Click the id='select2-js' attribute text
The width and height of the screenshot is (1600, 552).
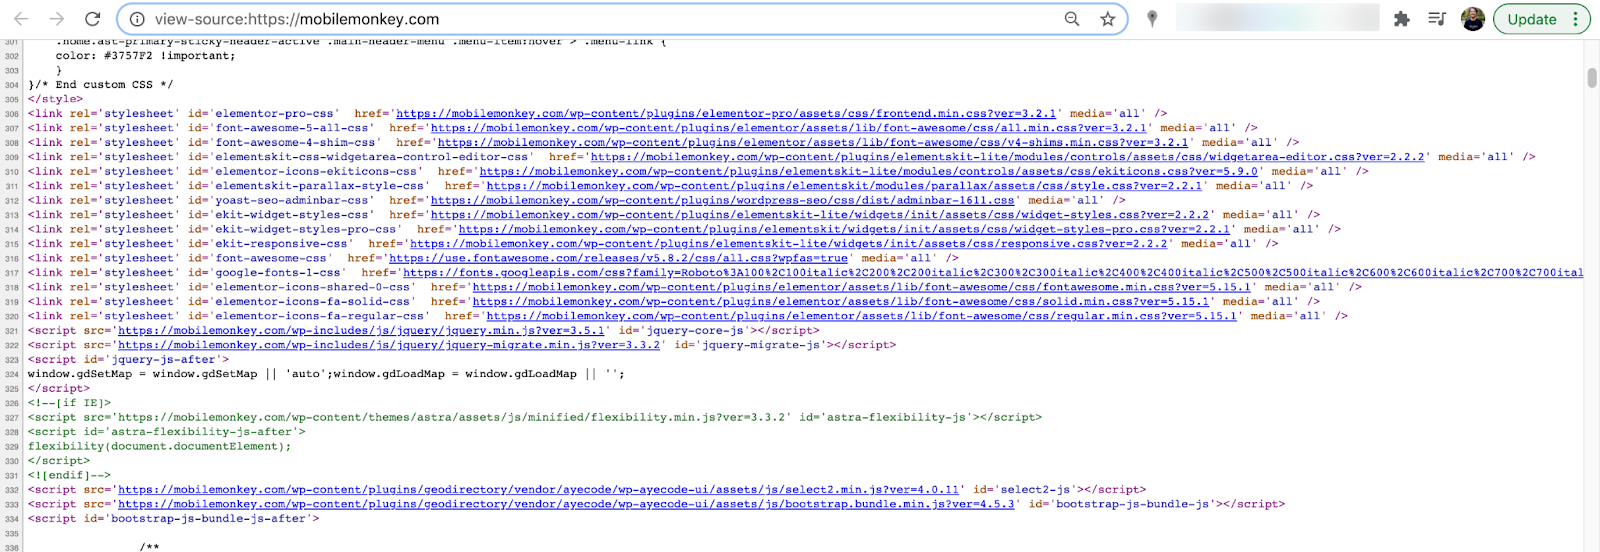click(1025, 490)
